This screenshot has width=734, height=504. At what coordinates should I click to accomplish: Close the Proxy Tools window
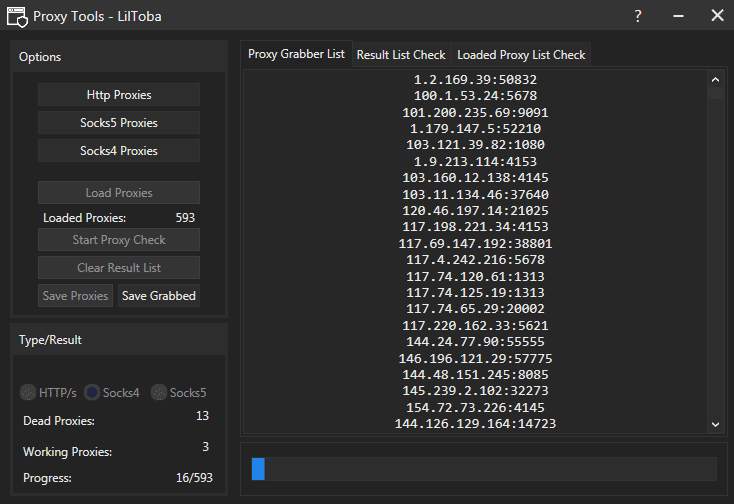click(x=717, y=15)
